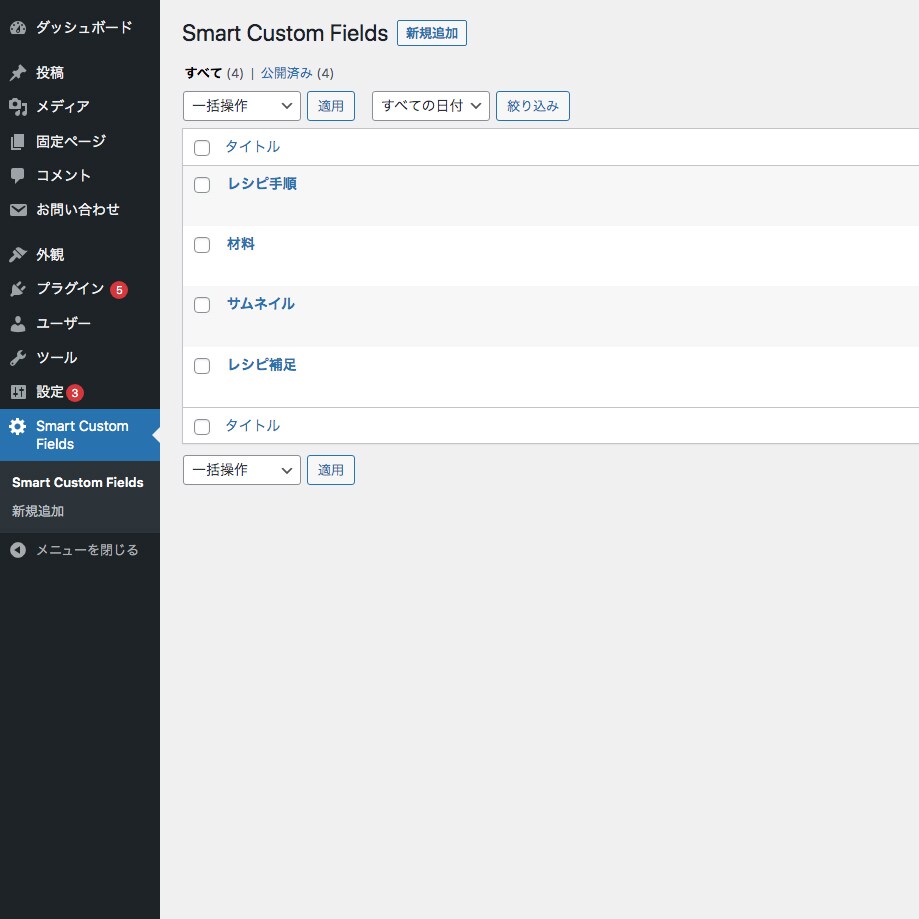
Task: Open the レシピ補足 field group link
Action: (262, 365)
